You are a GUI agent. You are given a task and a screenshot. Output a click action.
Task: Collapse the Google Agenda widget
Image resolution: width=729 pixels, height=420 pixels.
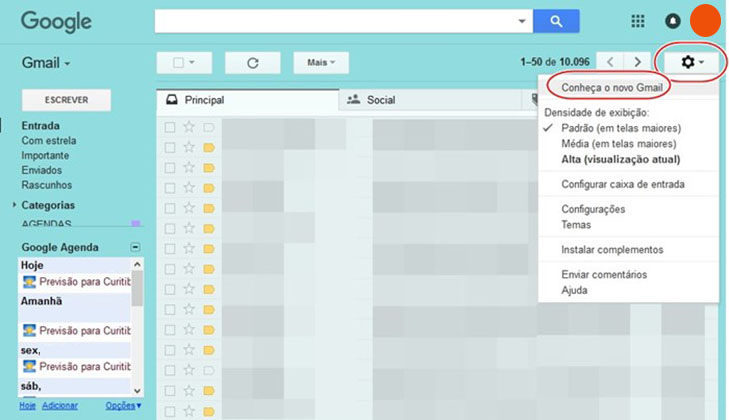click(x=136, y=247)
